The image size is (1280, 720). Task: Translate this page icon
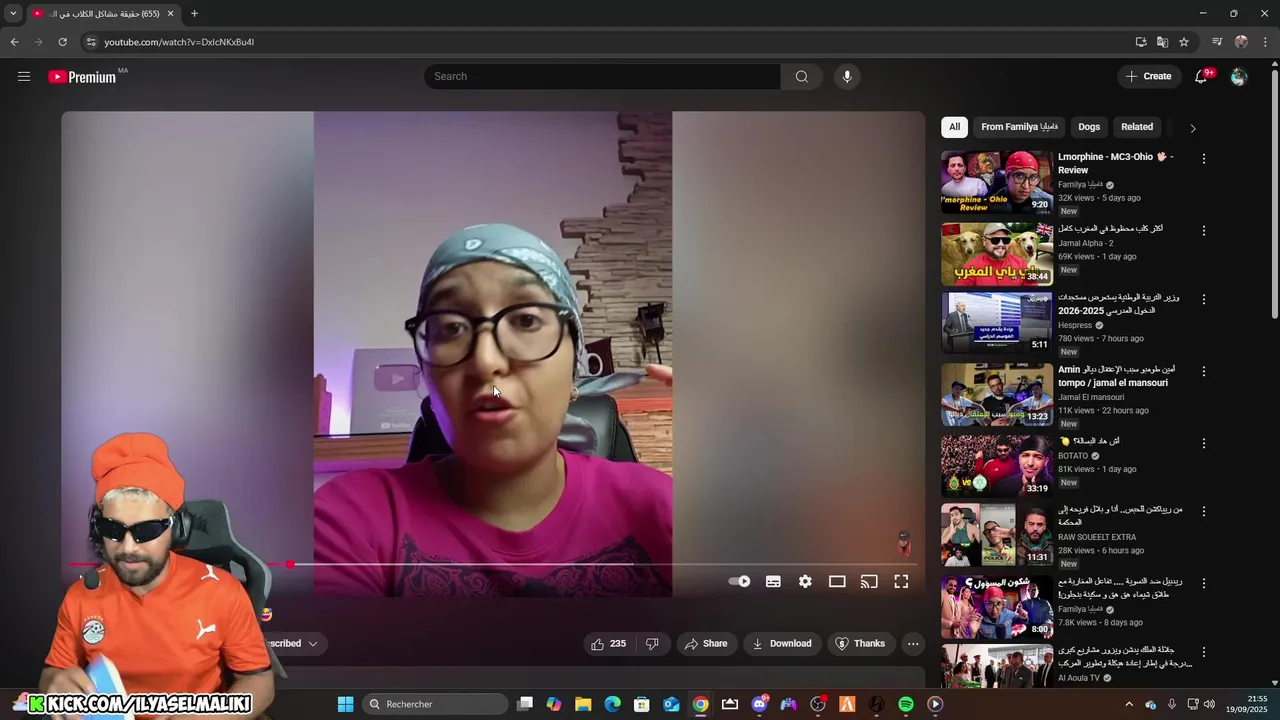[1162, 42]
